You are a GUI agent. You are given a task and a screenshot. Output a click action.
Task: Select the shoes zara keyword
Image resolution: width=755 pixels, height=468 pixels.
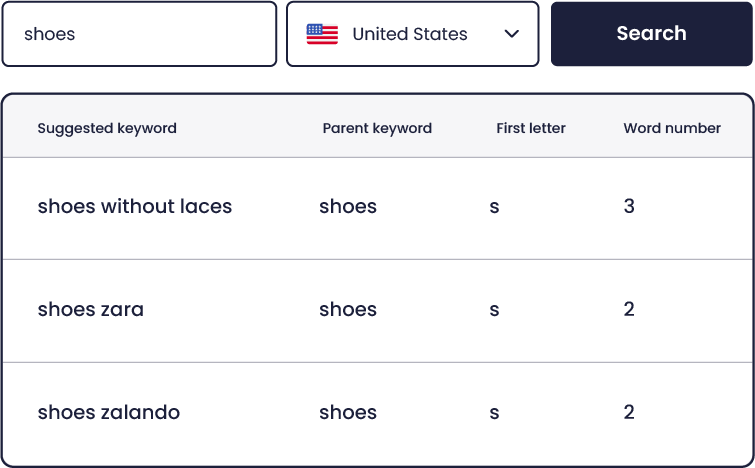[x=91, y=310]
